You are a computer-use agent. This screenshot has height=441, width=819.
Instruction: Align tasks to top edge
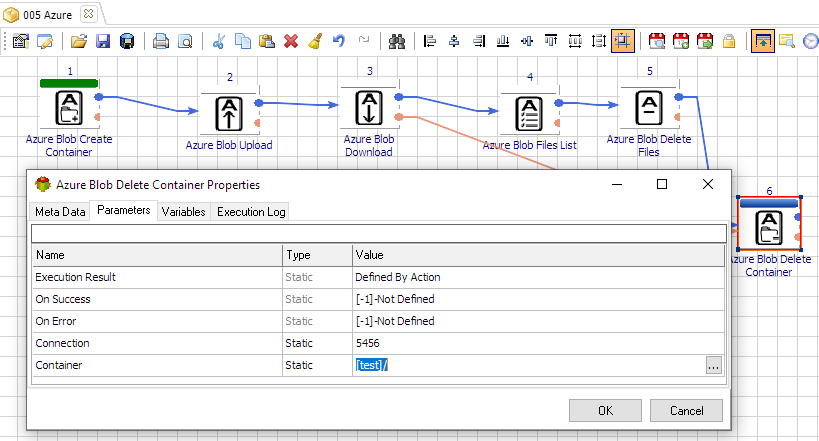click(551, 41)
